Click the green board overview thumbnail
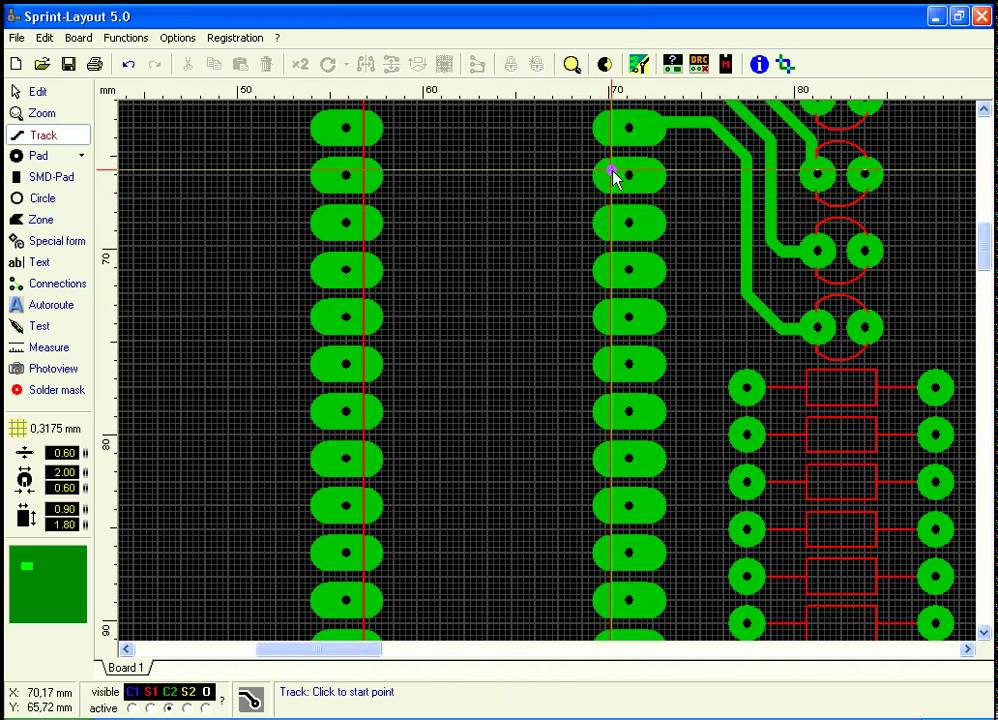The width and height of the screenshot is (998, 720). pyautogui.click(x=48, y=584)
